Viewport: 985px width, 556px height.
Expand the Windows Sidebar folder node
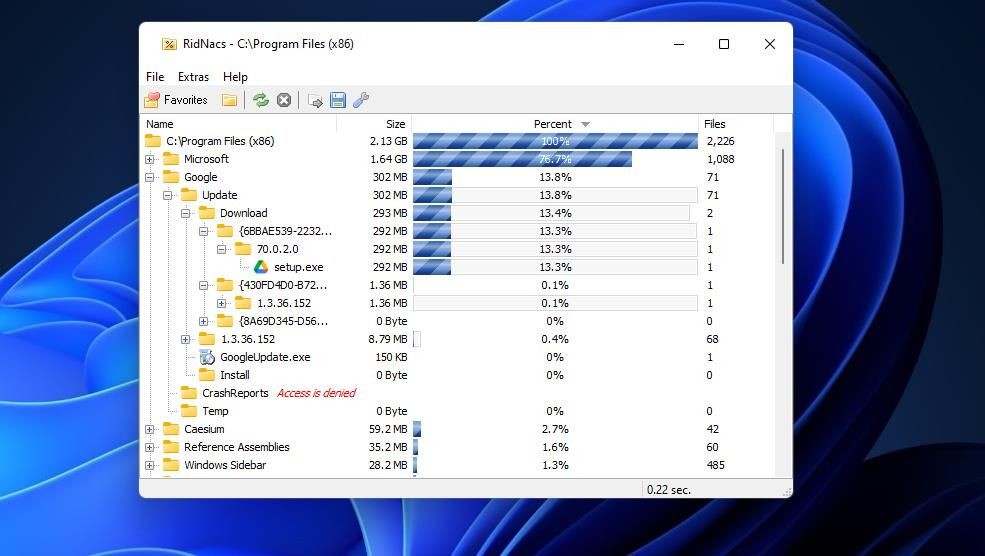pyautogui.click(x=150, y=466)
